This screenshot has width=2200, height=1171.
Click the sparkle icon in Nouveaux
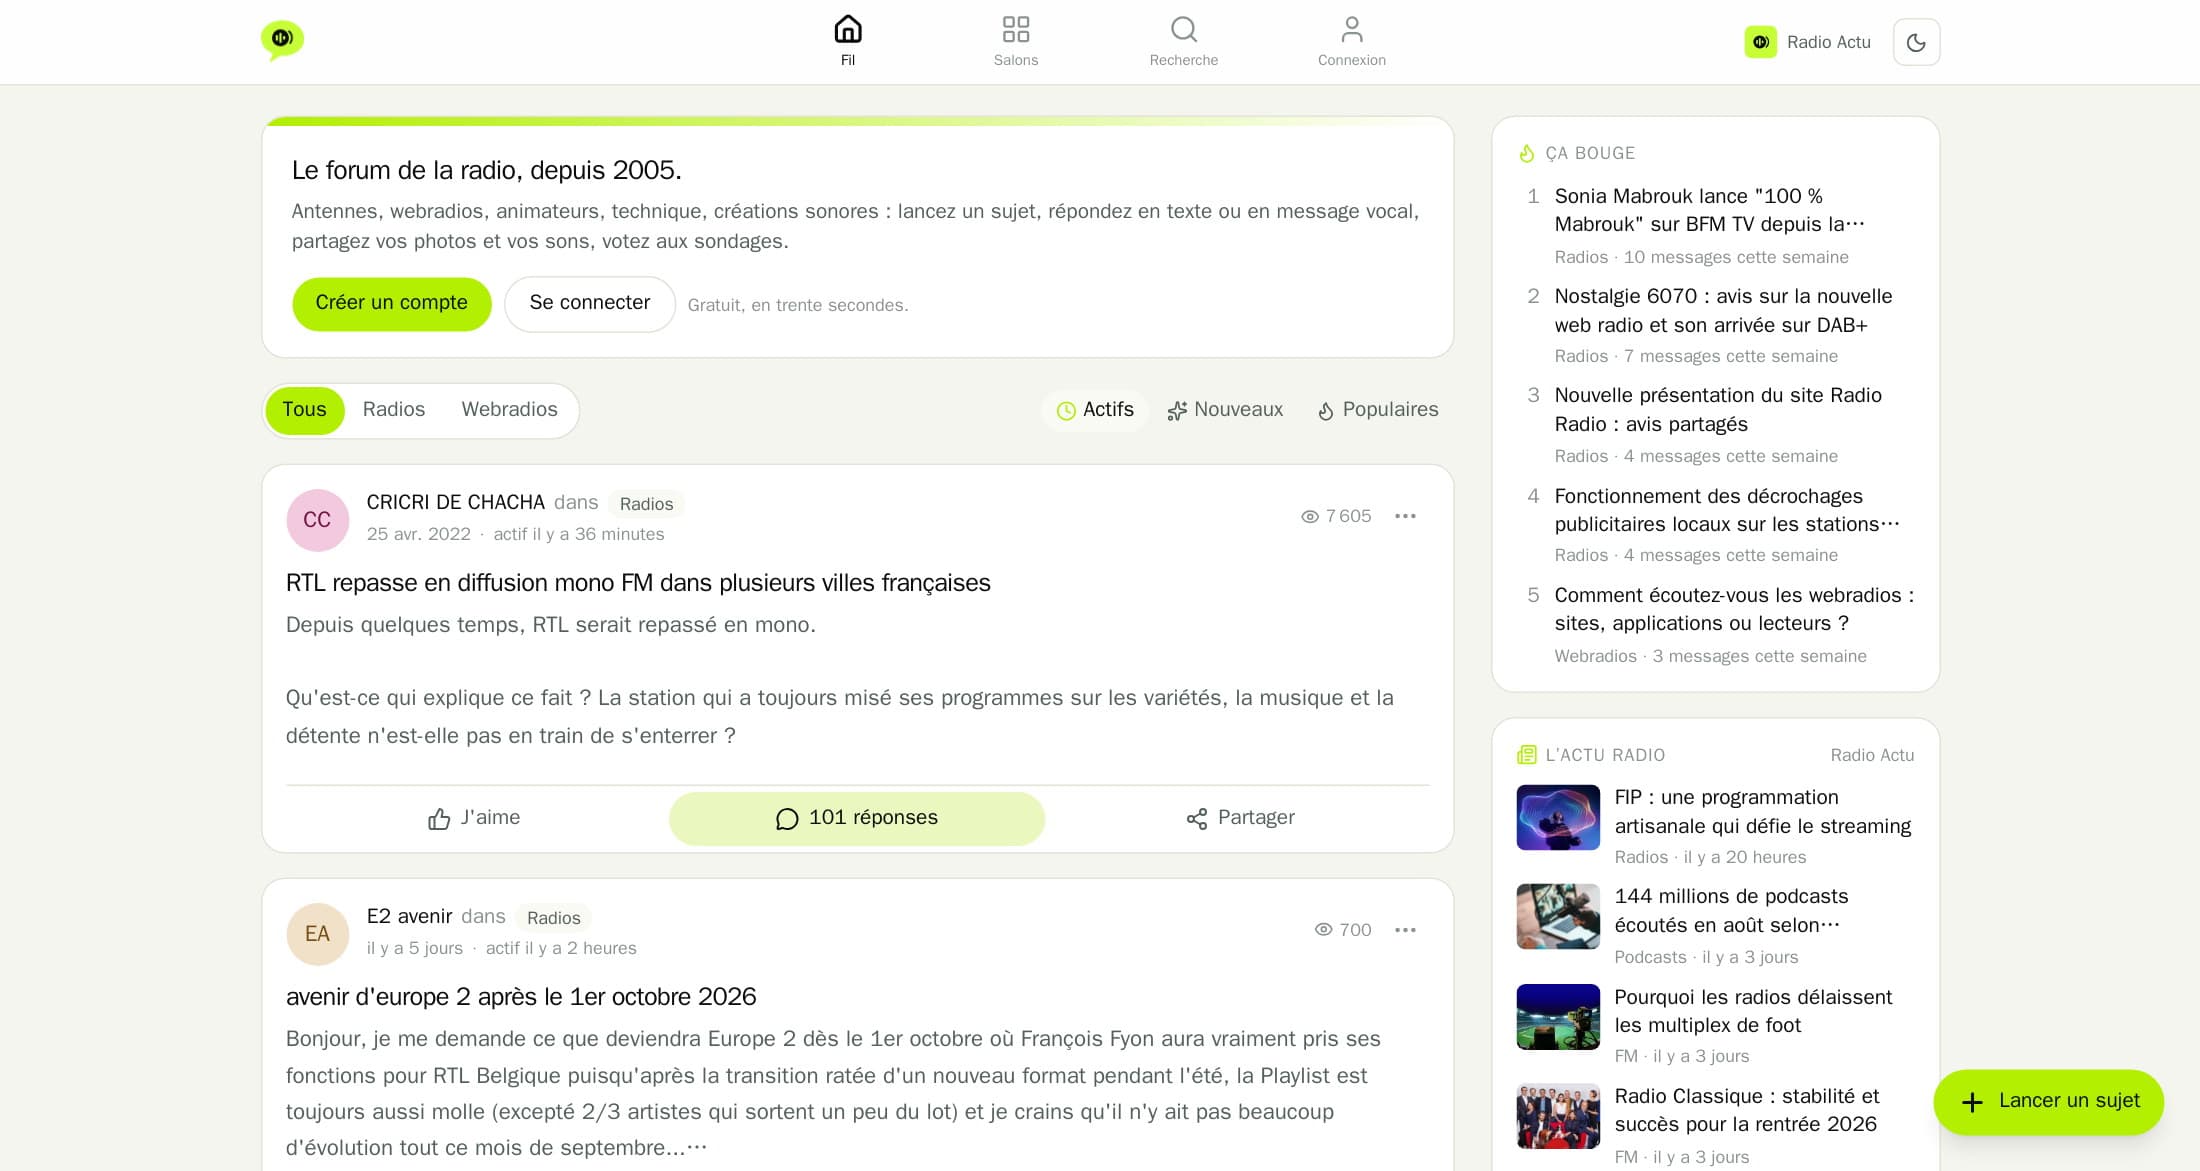click(1177, 411)
